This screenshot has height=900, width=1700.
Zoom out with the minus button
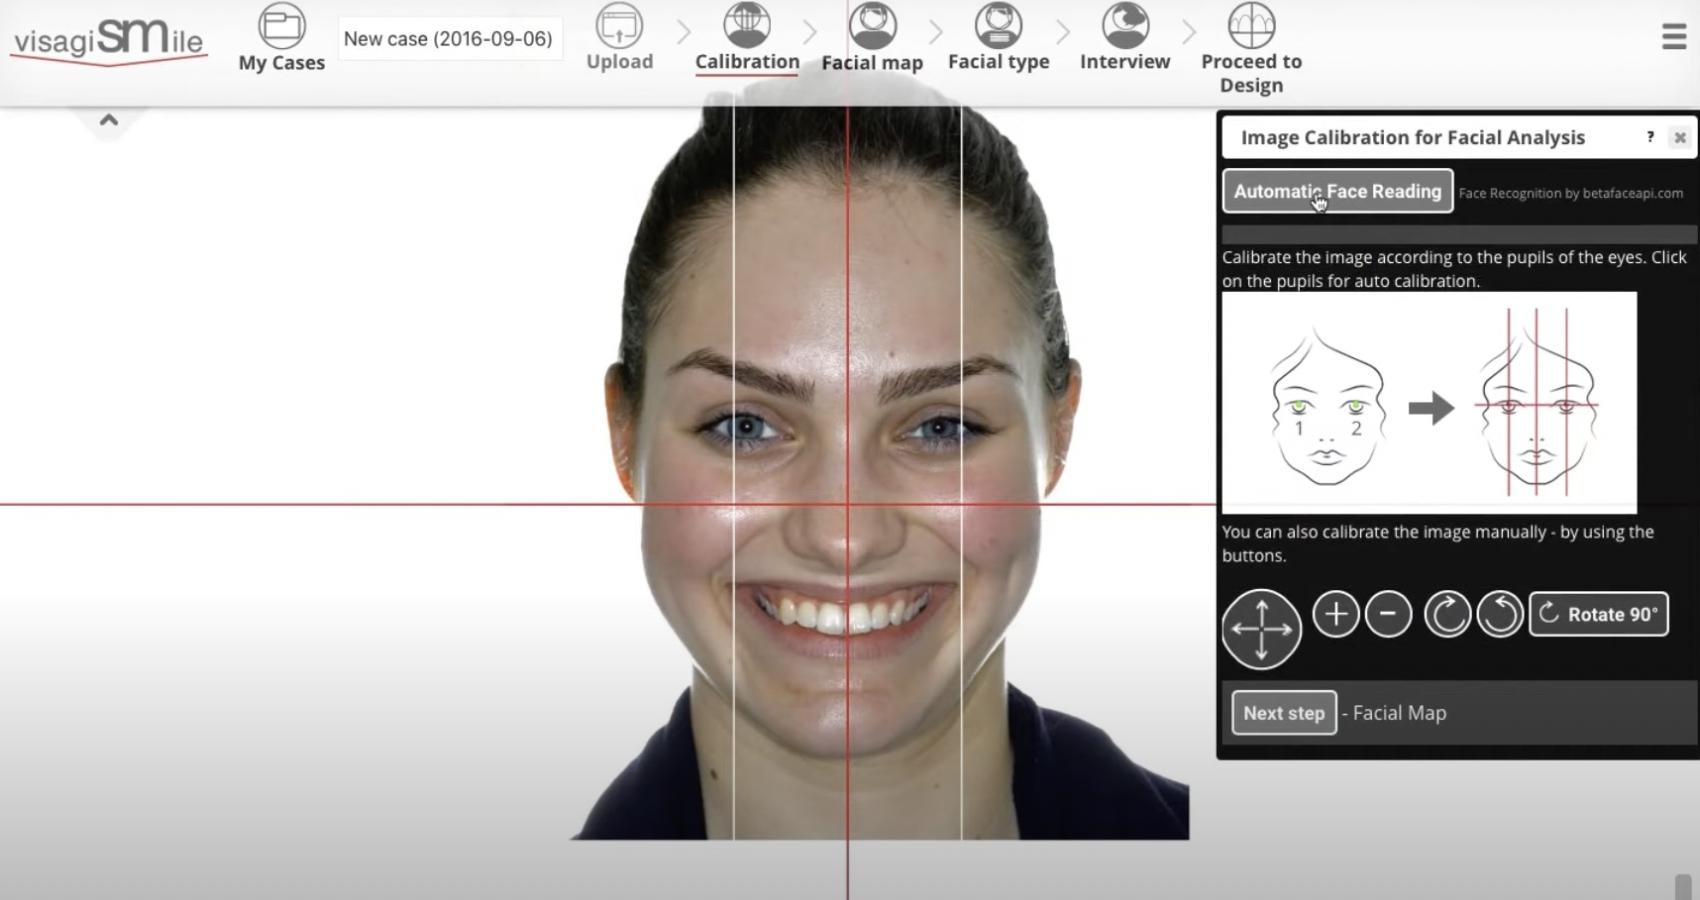[x=1388, y=614]
